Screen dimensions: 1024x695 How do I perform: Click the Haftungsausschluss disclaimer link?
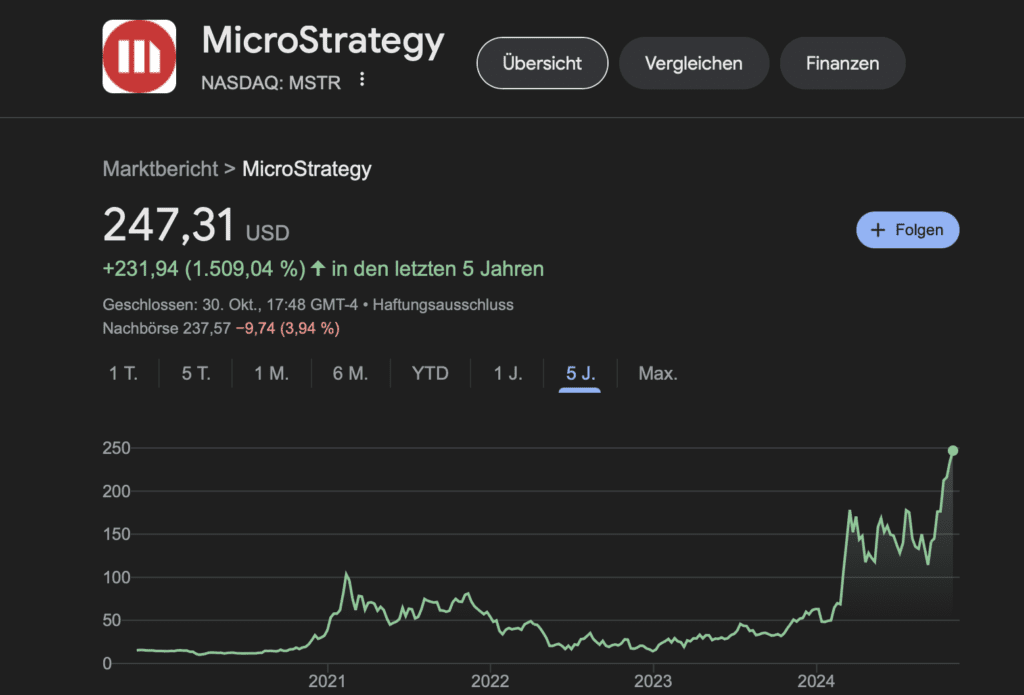click(443, 304)
